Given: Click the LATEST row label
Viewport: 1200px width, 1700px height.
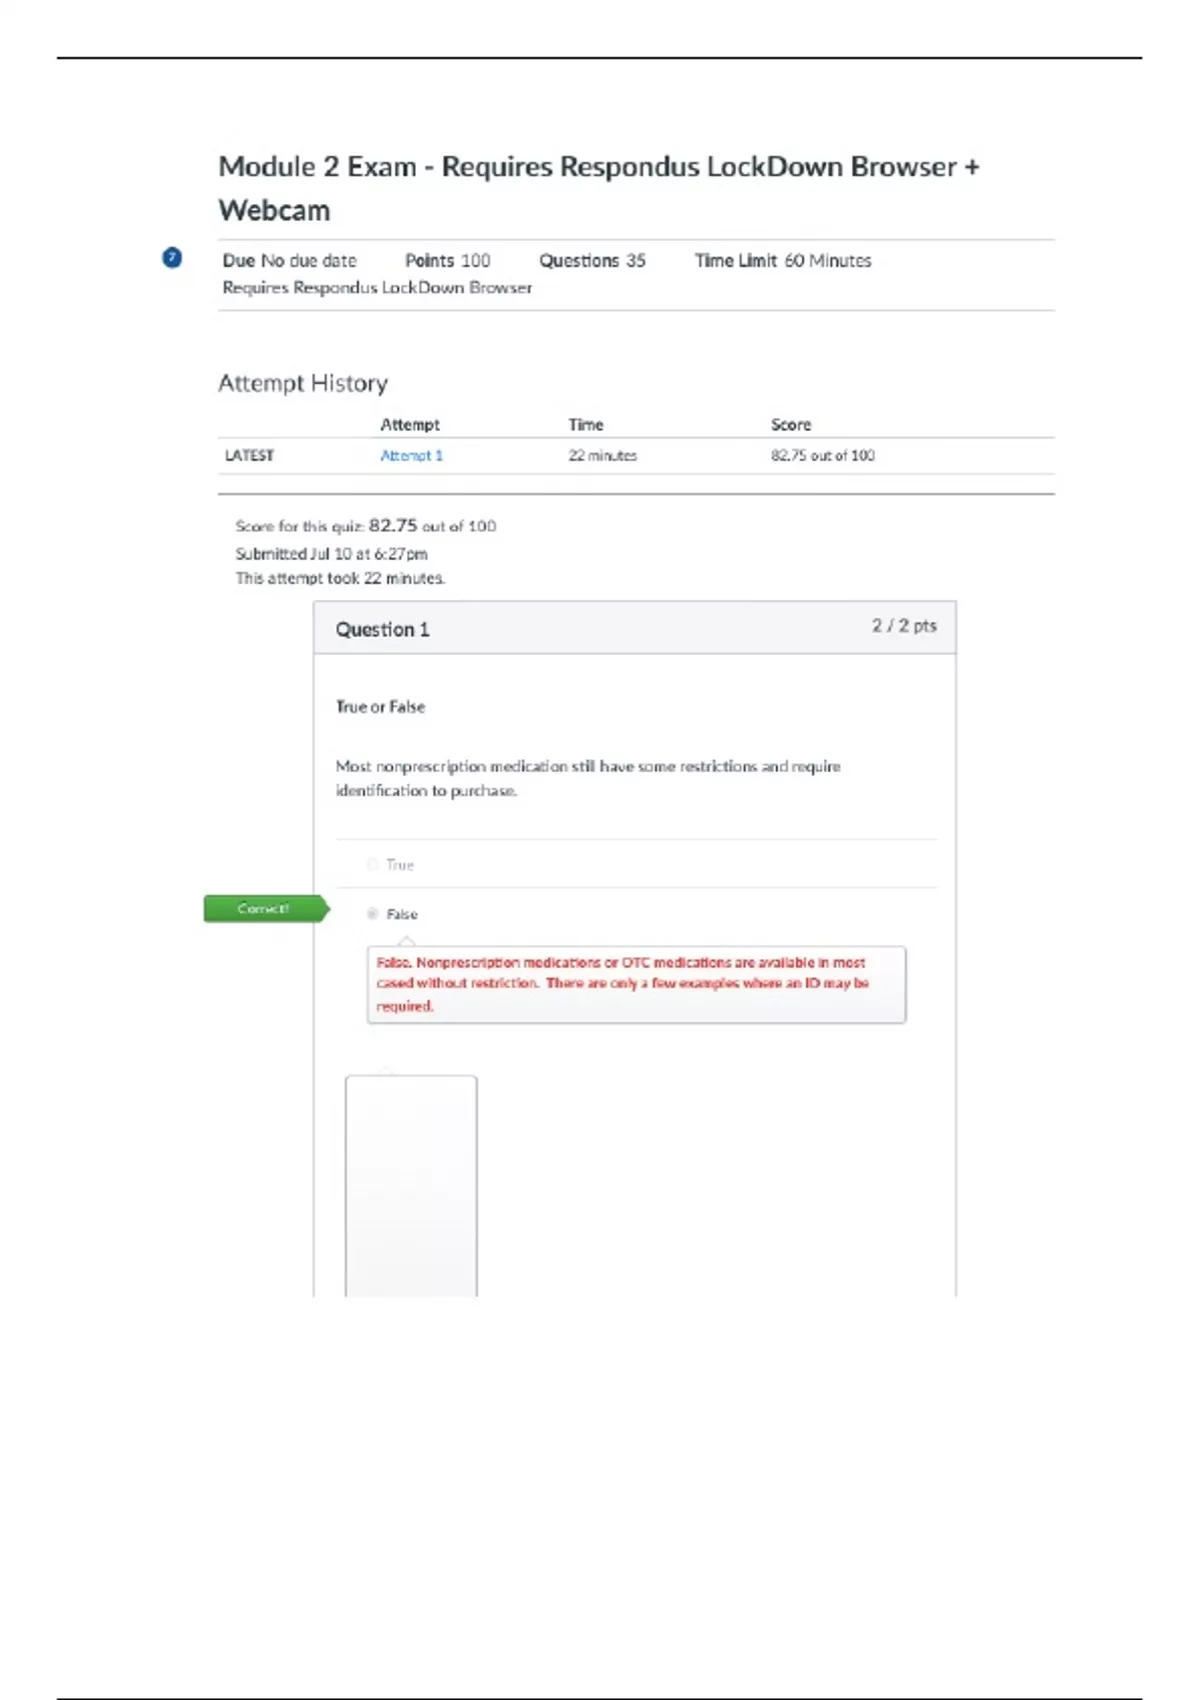Looking at the screenshot, I should (249, 455).
